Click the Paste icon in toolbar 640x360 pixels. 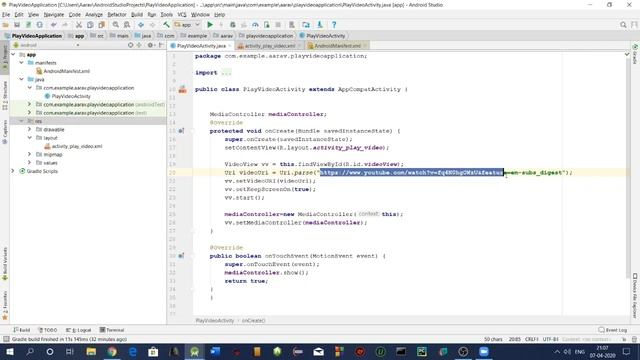click(x=101, y=25)
